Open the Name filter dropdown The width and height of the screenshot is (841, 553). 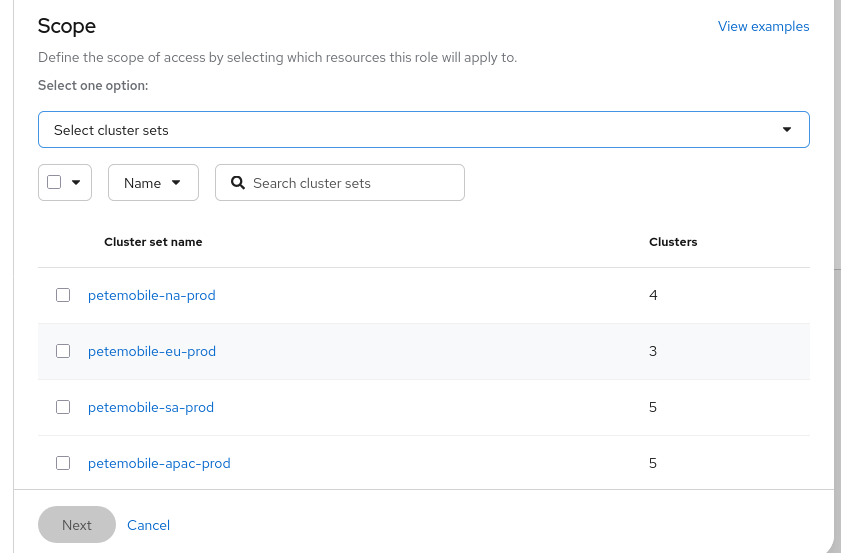(153, 183)
